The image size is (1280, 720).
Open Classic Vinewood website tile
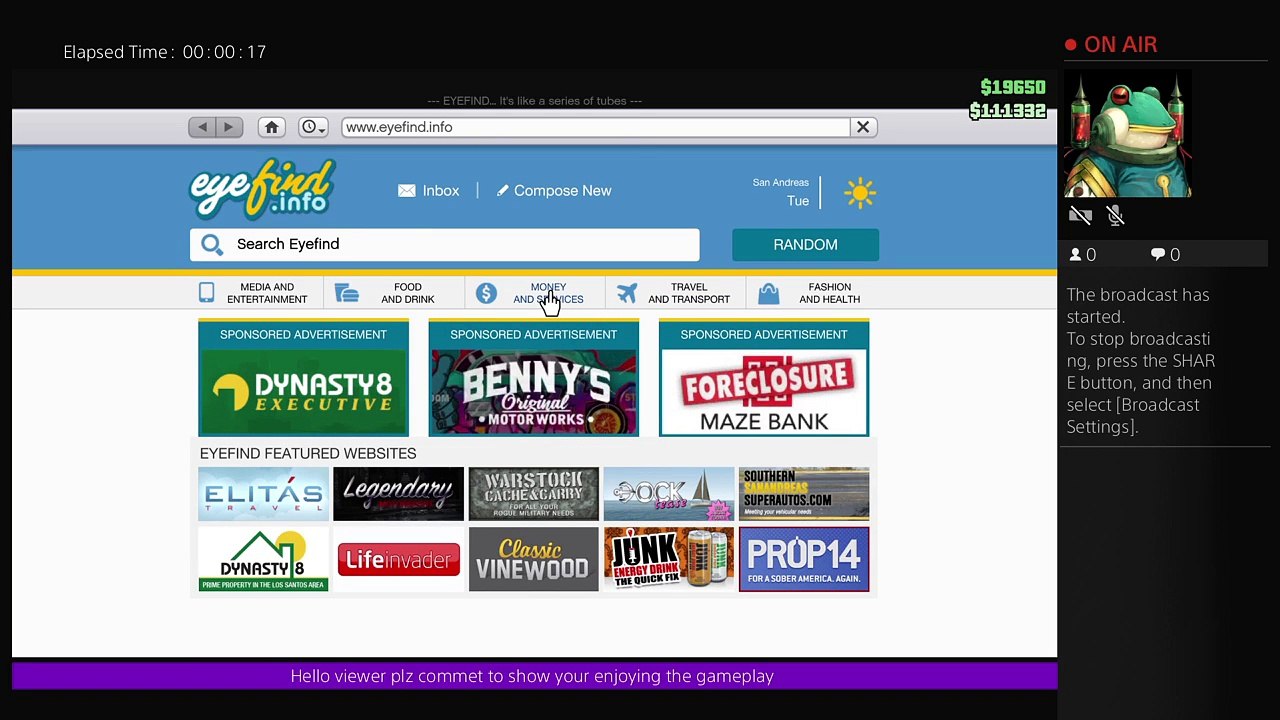pos(533,560)
